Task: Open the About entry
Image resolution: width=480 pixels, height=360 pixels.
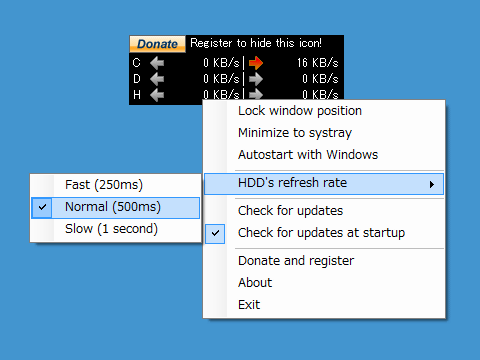Action: tap(324, 283)
